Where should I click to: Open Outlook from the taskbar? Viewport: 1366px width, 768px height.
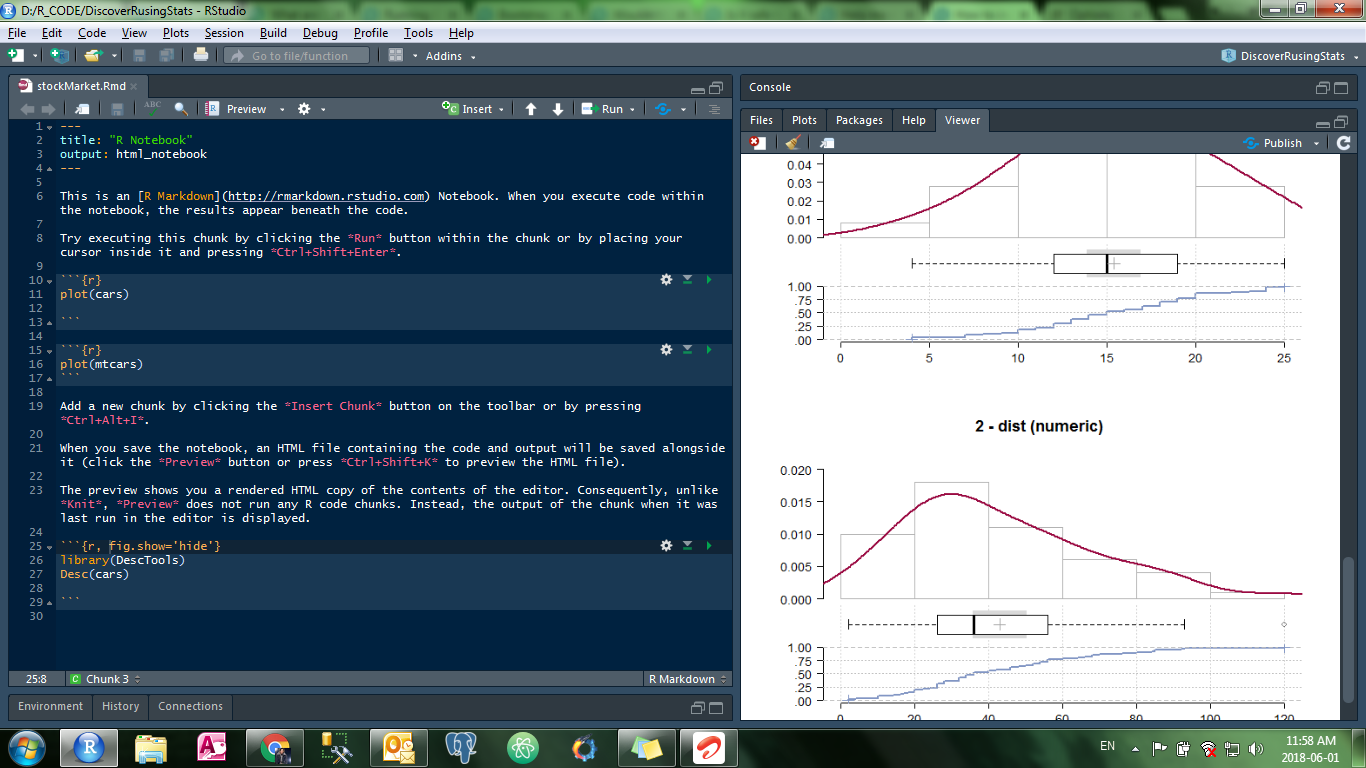[399, 747]
